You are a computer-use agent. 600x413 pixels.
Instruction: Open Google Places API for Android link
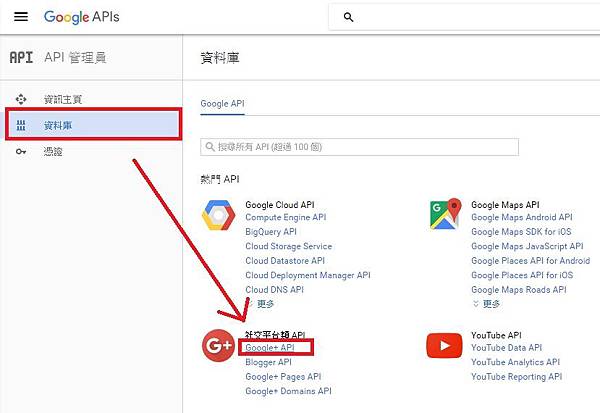[531, 261]
